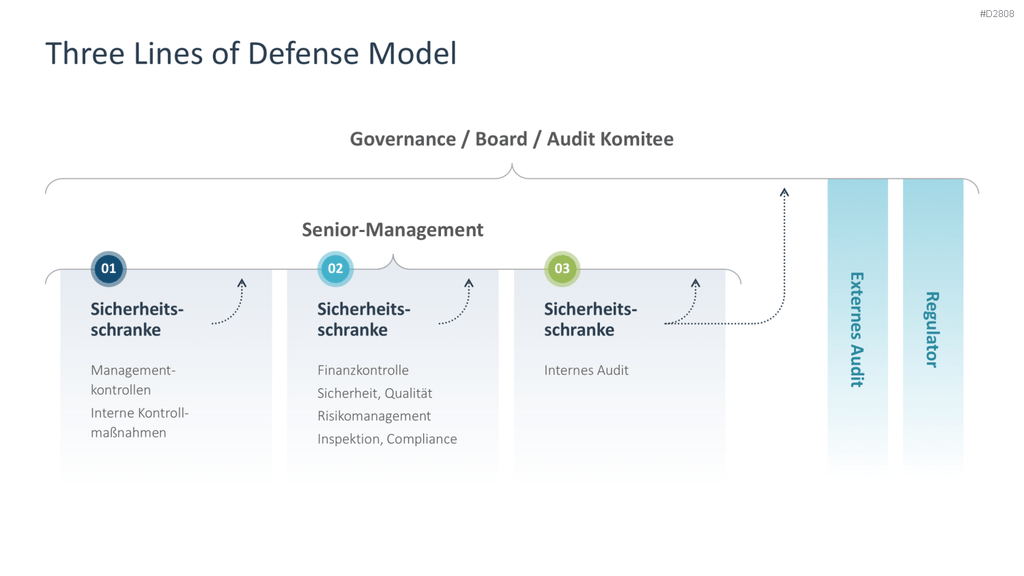Click the green 03 circle badge
This screenshot has width=1024, height=576.
[x=562, y=268]
